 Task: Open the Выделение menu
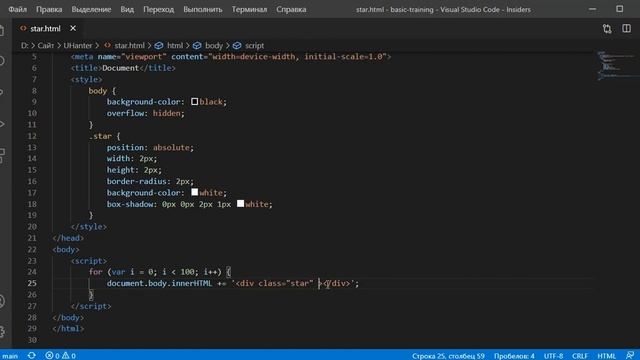click(91, 9)
